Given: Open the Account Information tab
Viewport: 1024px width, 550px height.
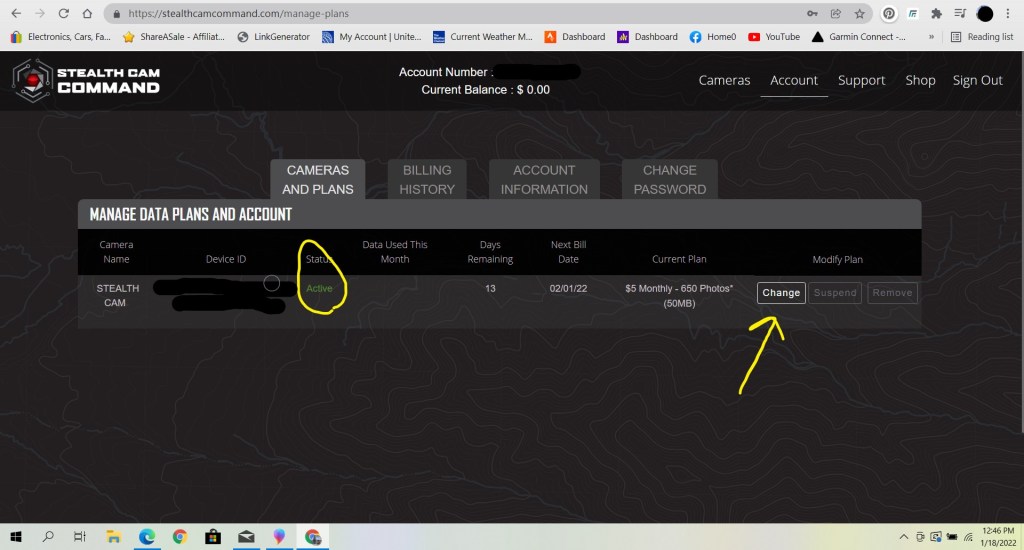Looking at the screenshot, I should [544, 179].
